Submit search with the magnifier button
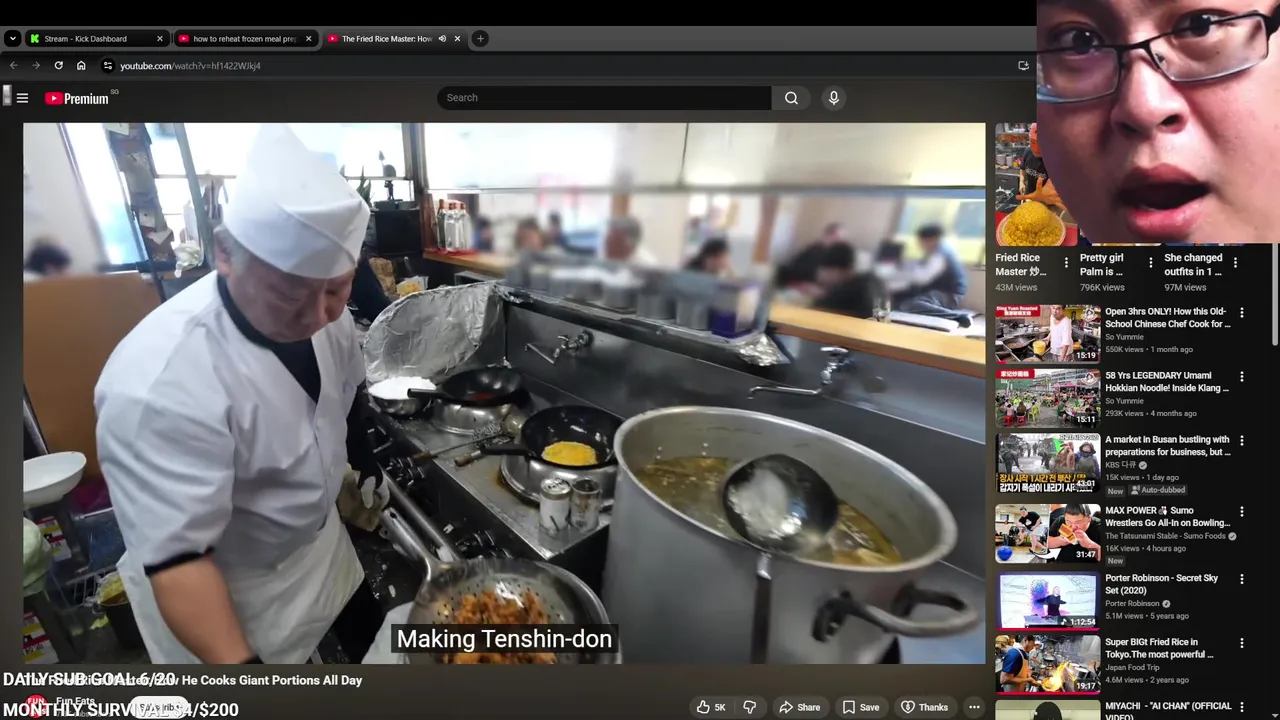Image resolution: width=1280 pixels, height=720 pixels. pos(791,98)
